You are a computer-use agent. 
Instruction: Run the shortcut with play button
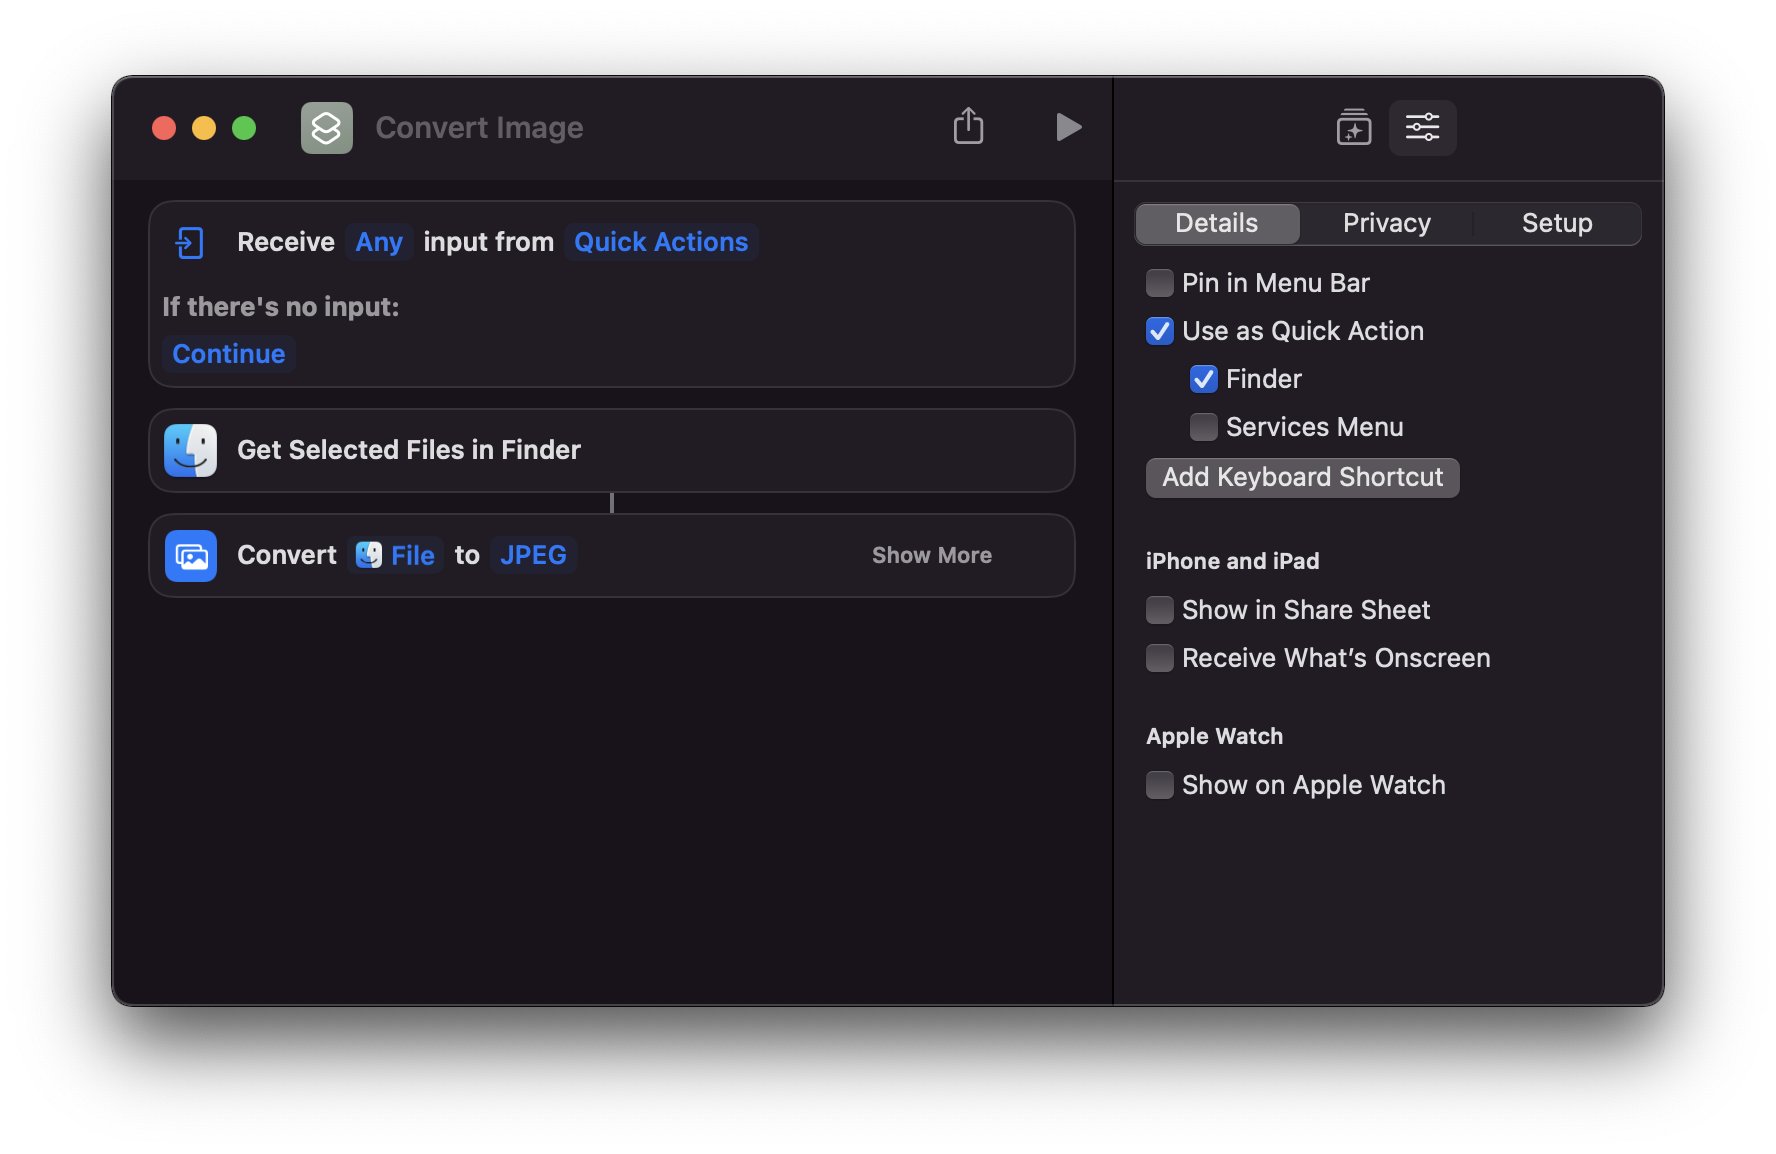click(x=1068, y=127)
